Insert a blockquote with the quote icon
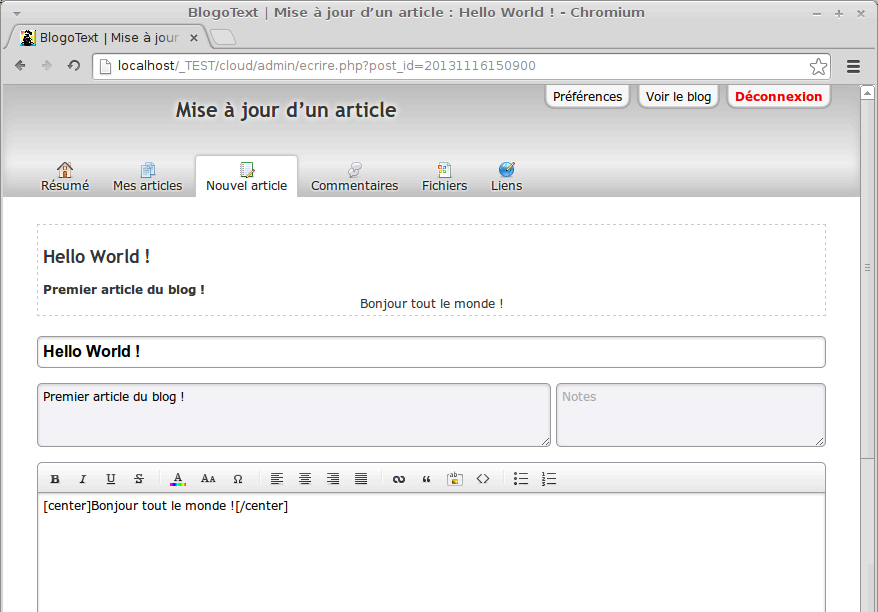Screen dimensions: 878x612 pos(426,479)
